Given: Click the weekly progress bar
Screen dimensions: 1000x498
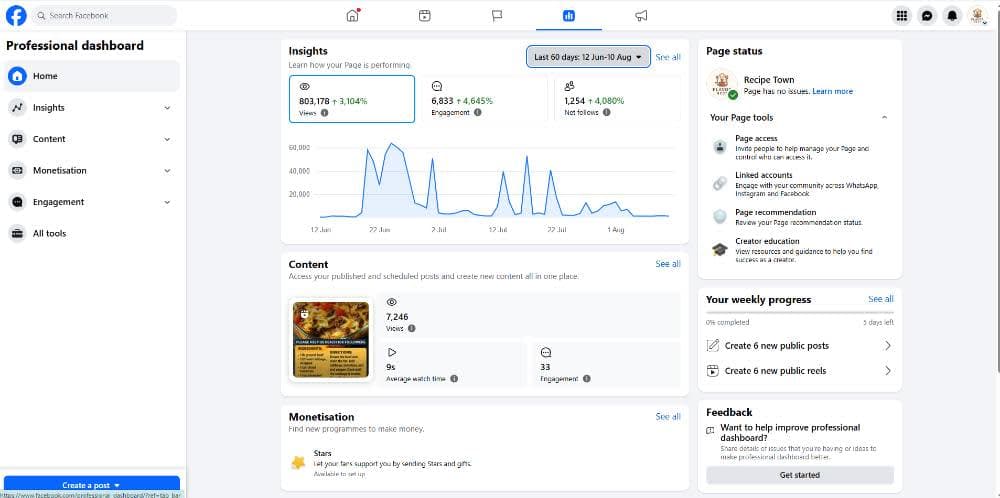Looking at the screenshot, I should click(x=800, y=312).
